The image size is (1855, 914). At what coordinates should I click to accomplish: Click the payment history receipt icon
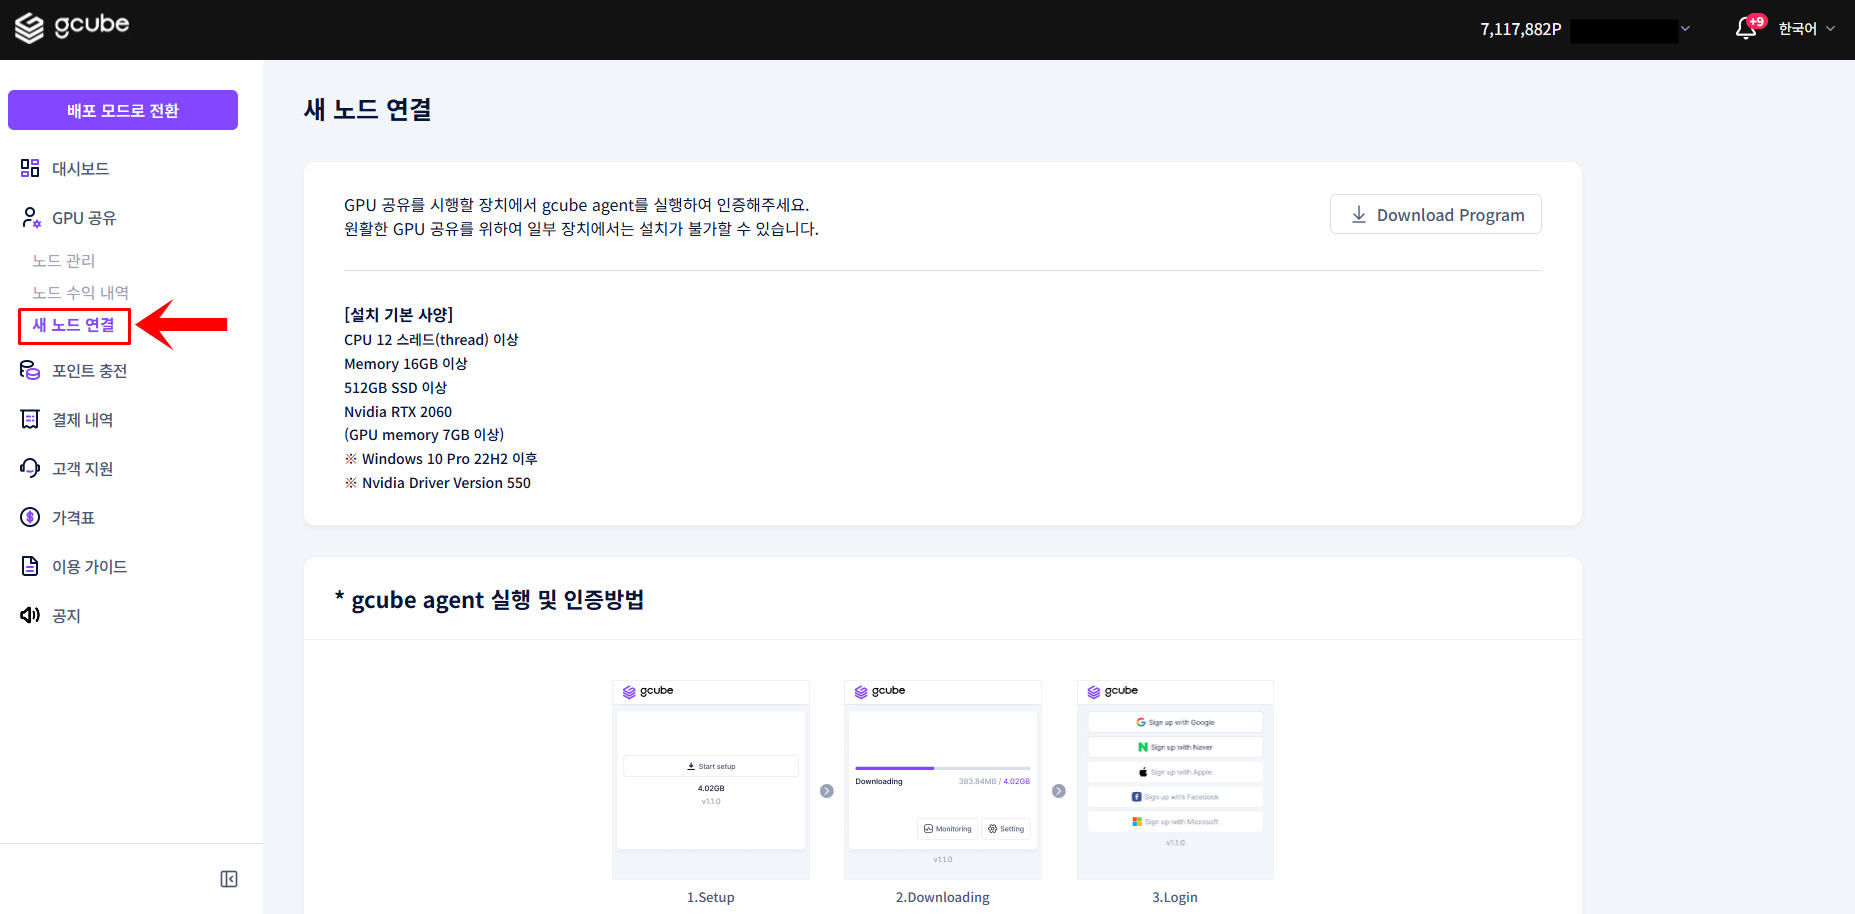(x=30, y=419)
